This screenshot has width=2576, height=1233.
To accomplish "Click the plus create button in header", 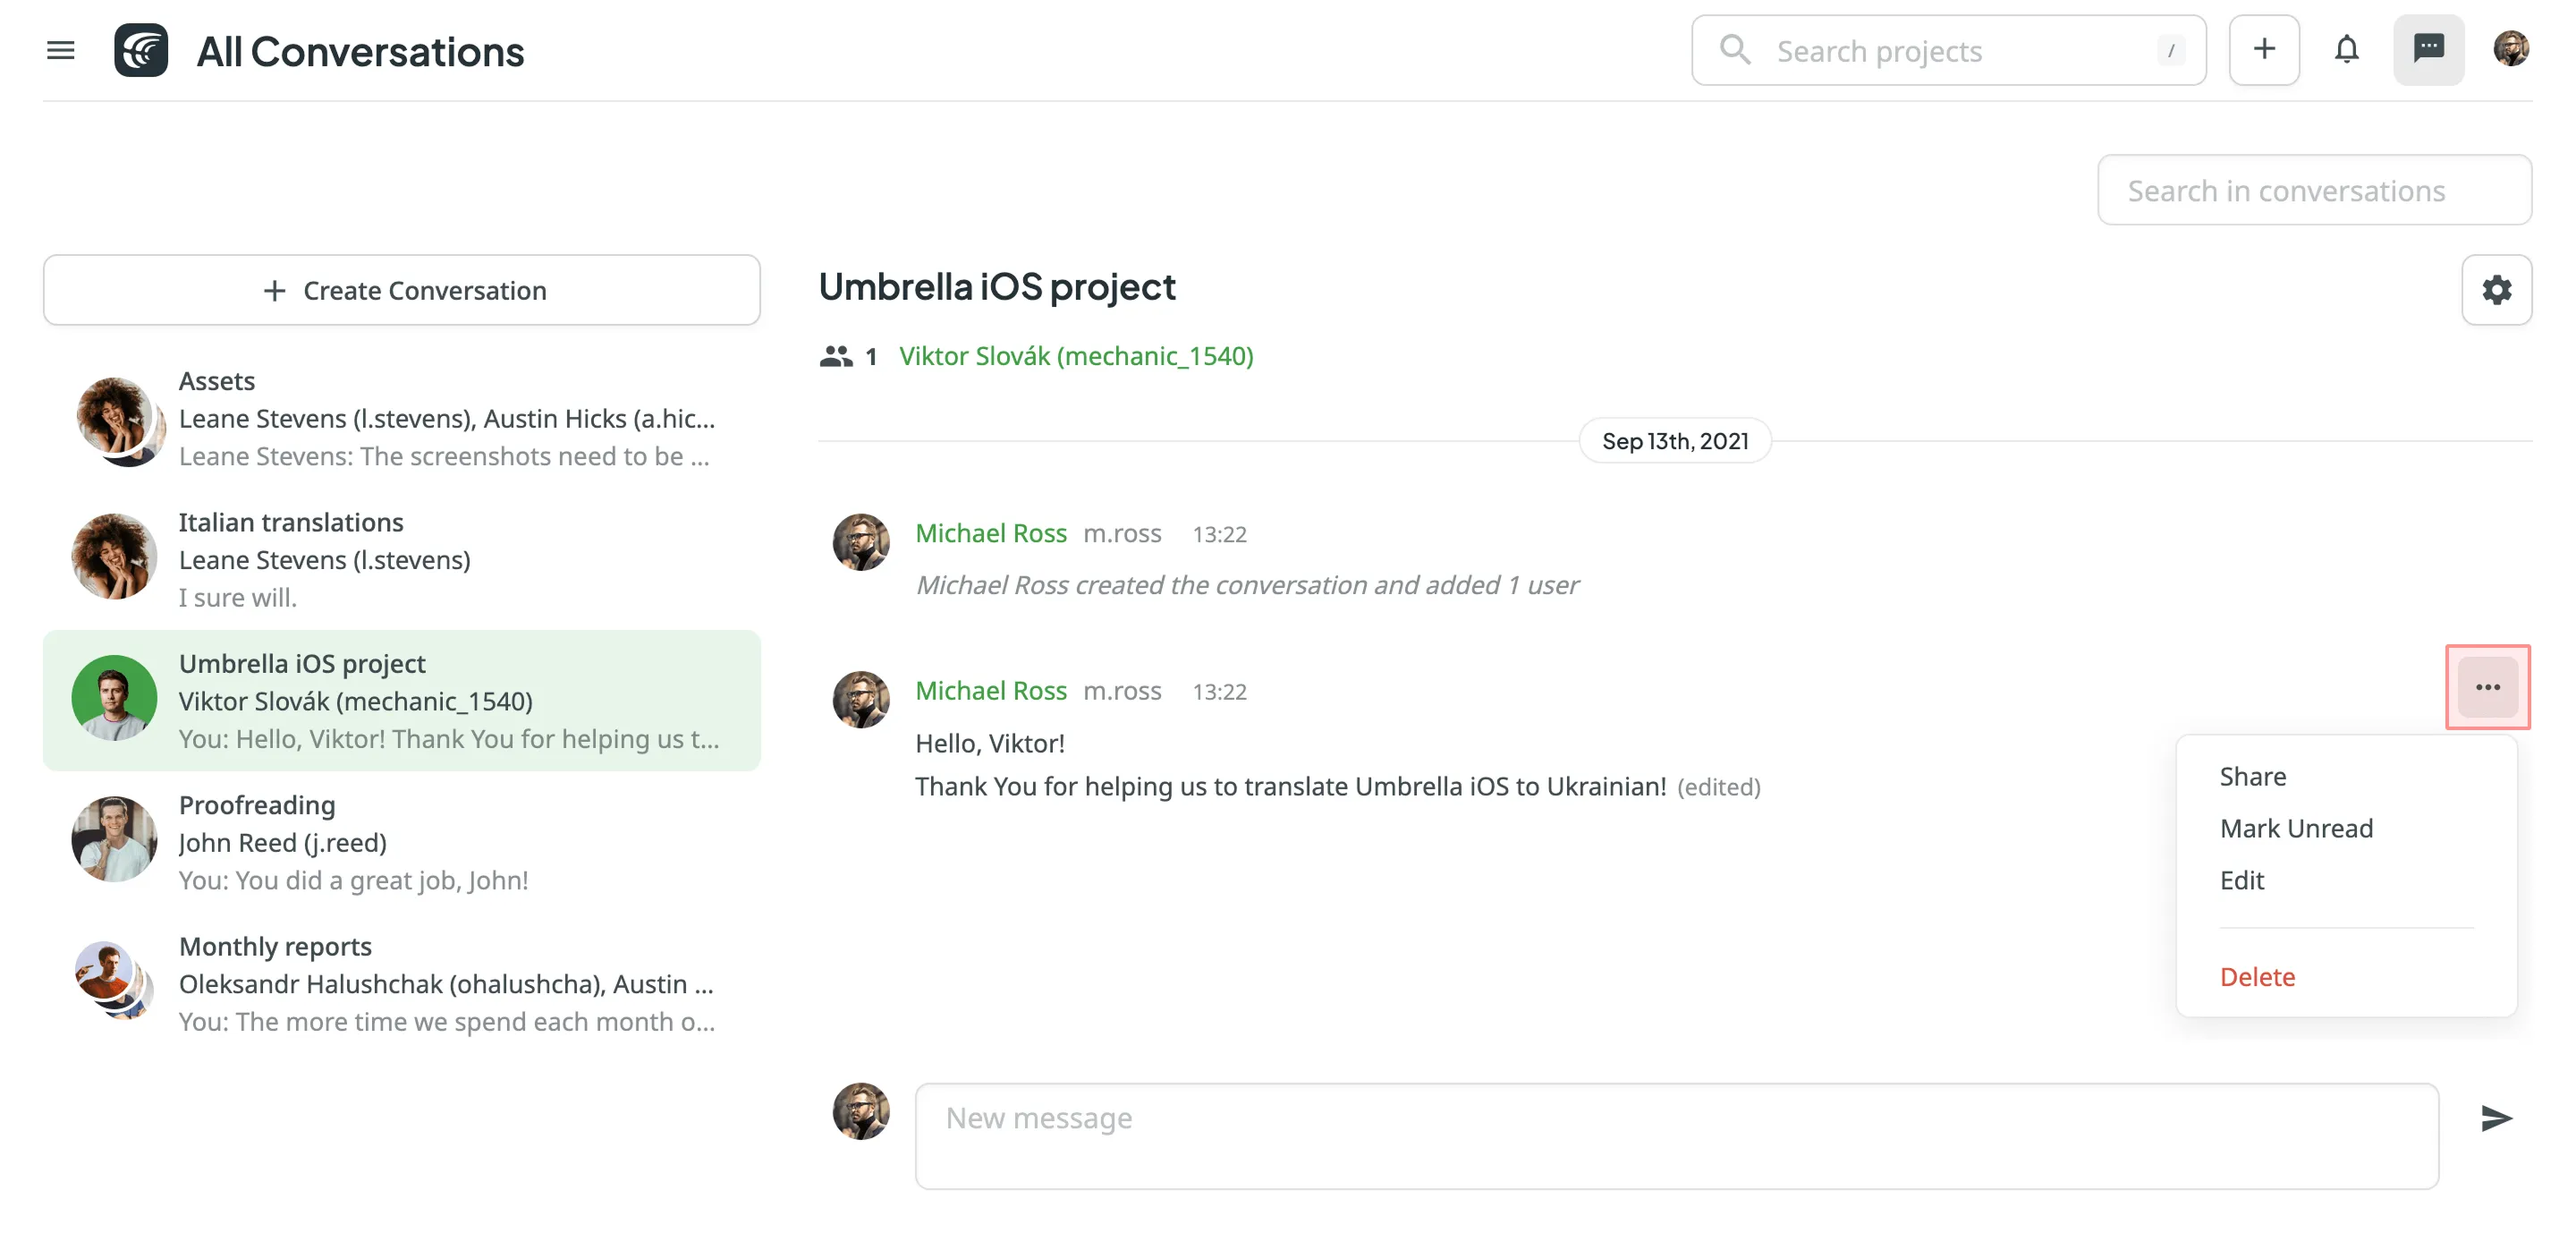I will point(2264,50).
